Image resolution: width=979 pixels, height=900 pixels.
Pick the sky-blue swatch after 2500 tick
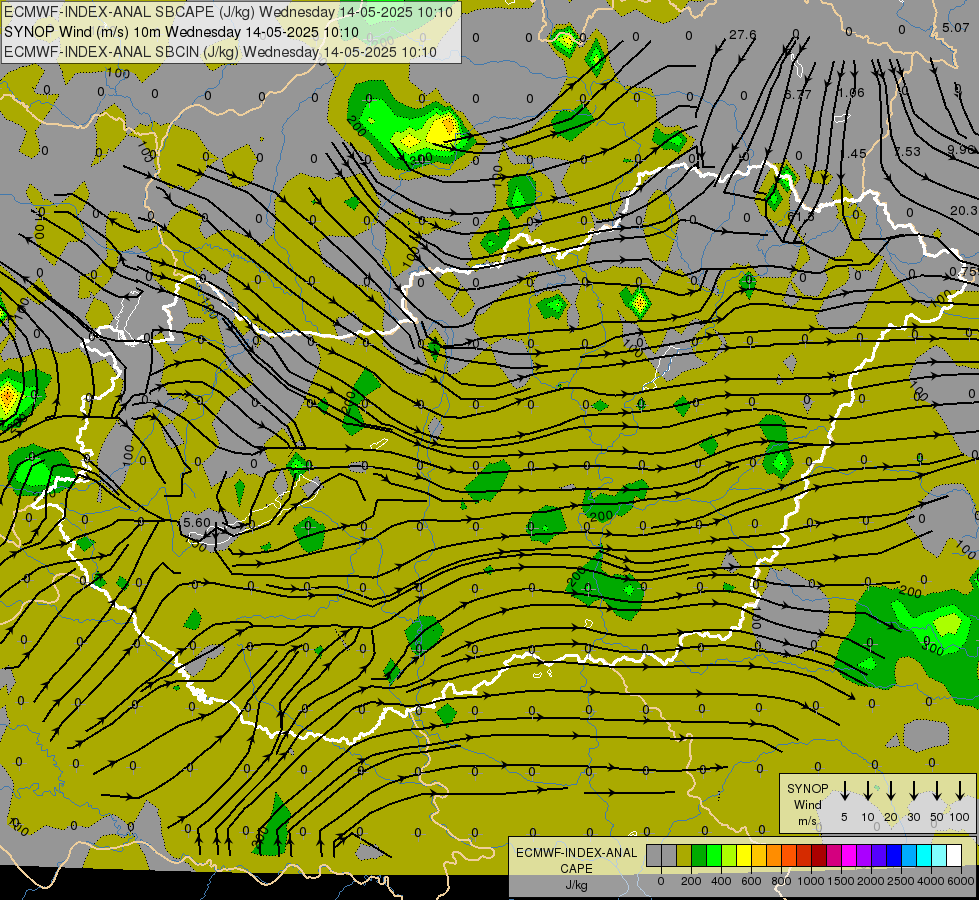coord(908,856)
